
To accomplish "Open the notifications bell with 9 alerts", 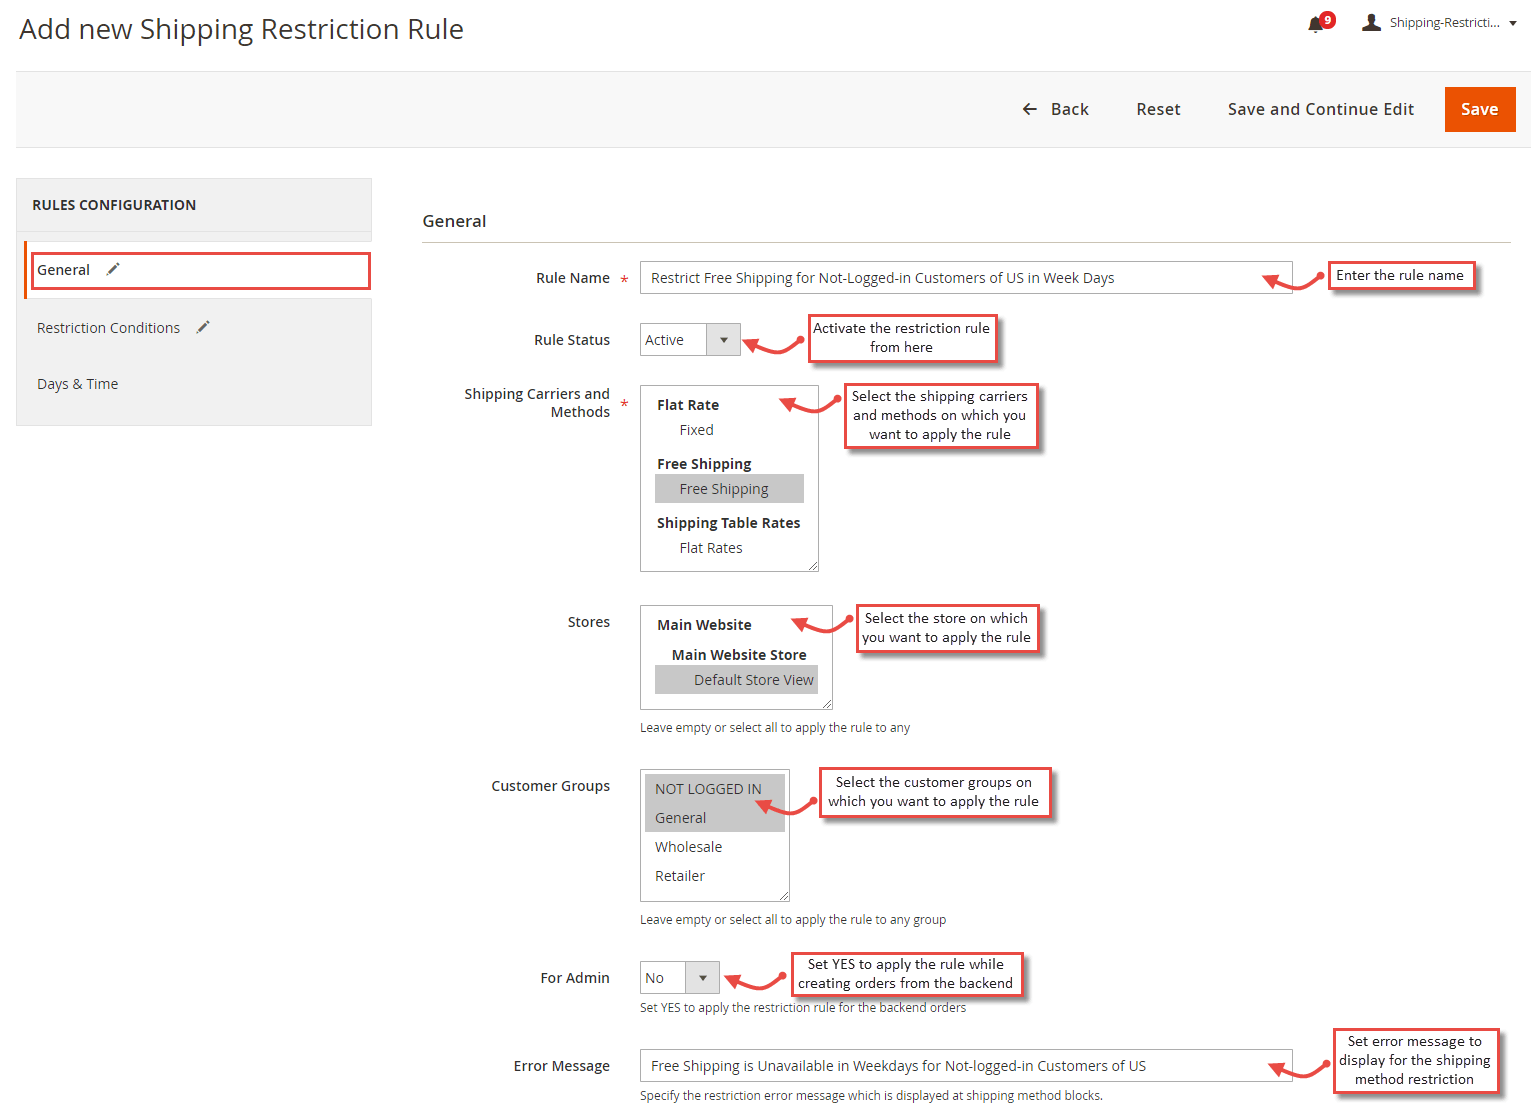I will click(x=1315, y=22).
